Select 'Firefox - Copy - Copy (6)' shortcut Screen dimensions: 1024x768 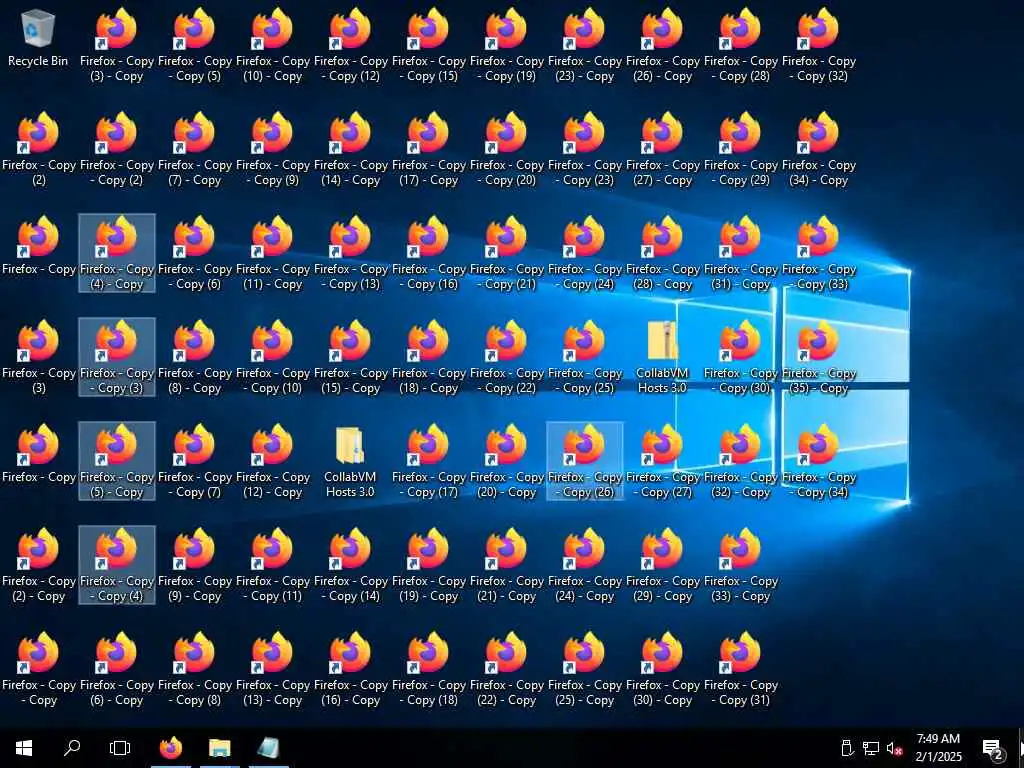[x=195, y=253]
